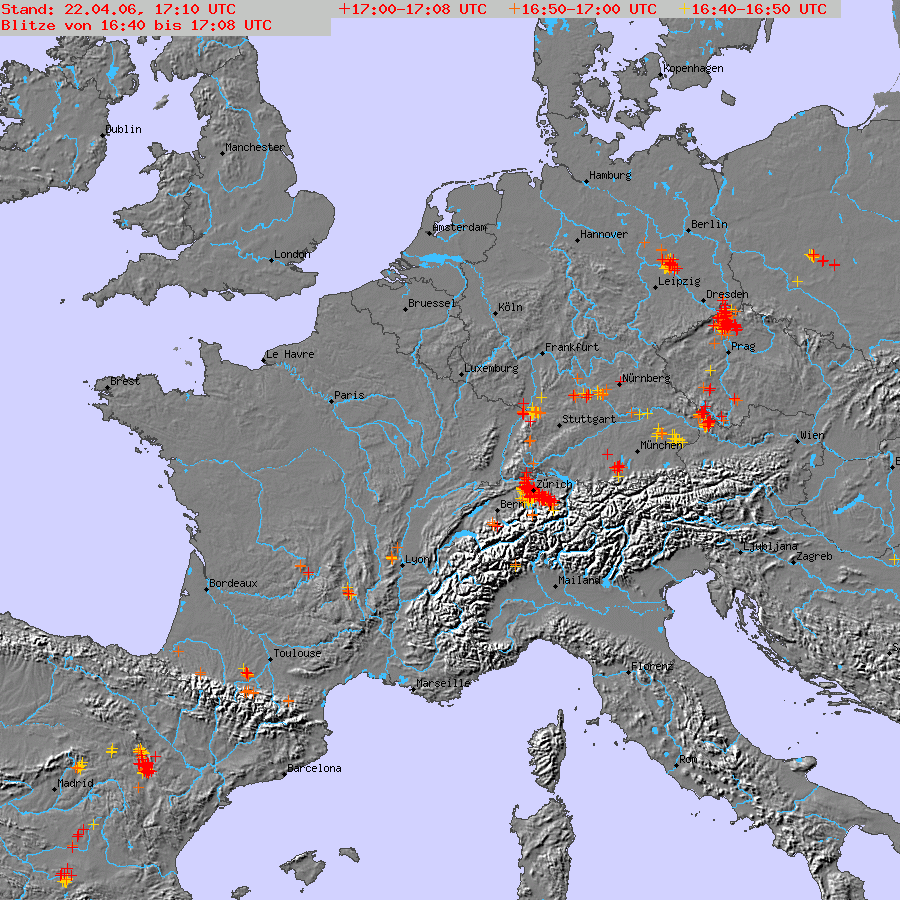Click the Barcelona city label

tap(314, 768)
